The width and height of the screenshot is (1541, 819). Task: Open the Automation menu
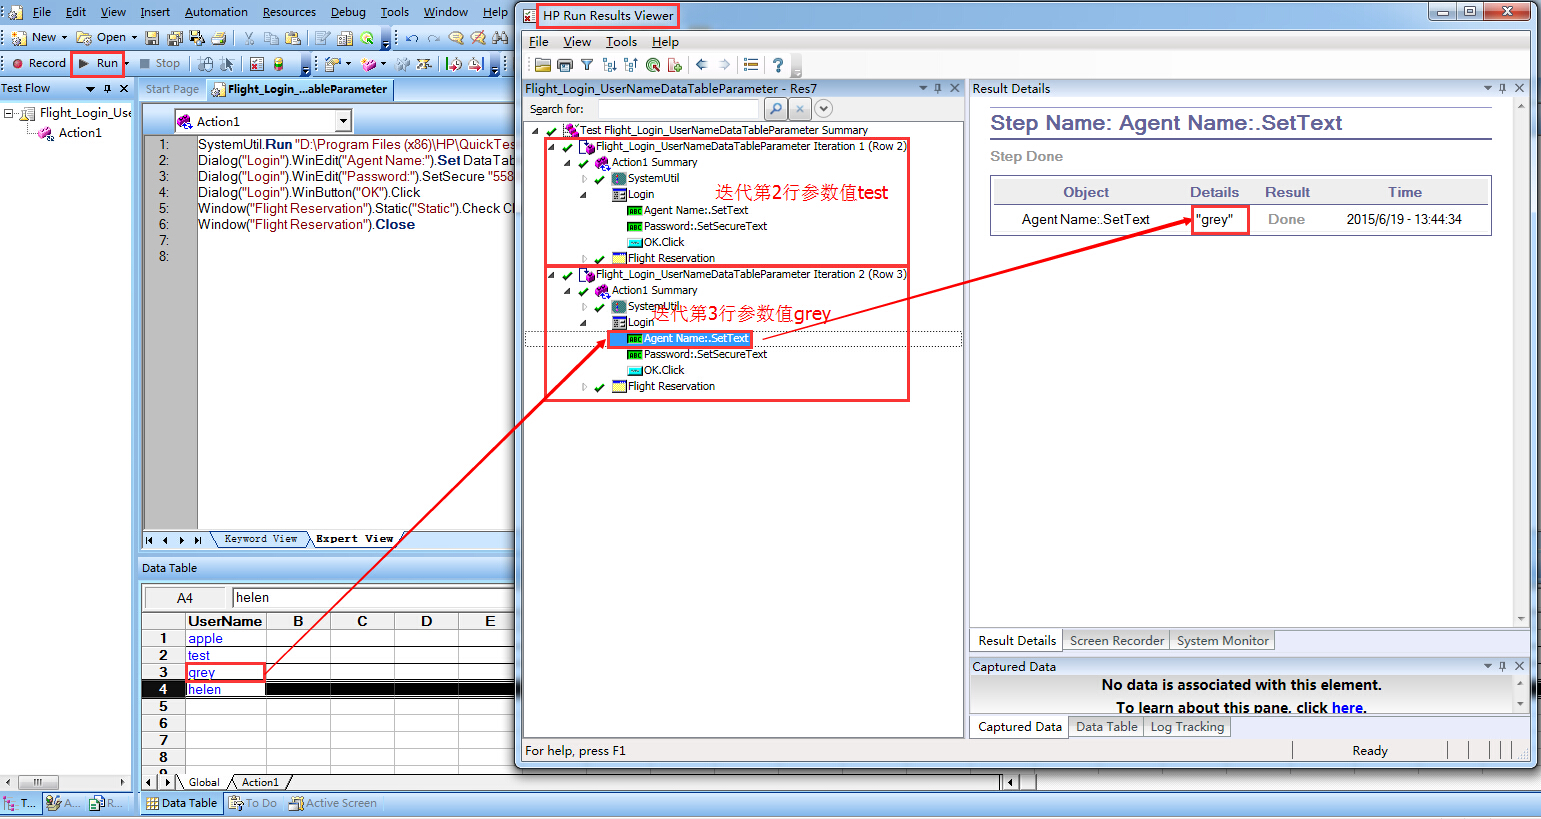point(216,12)
